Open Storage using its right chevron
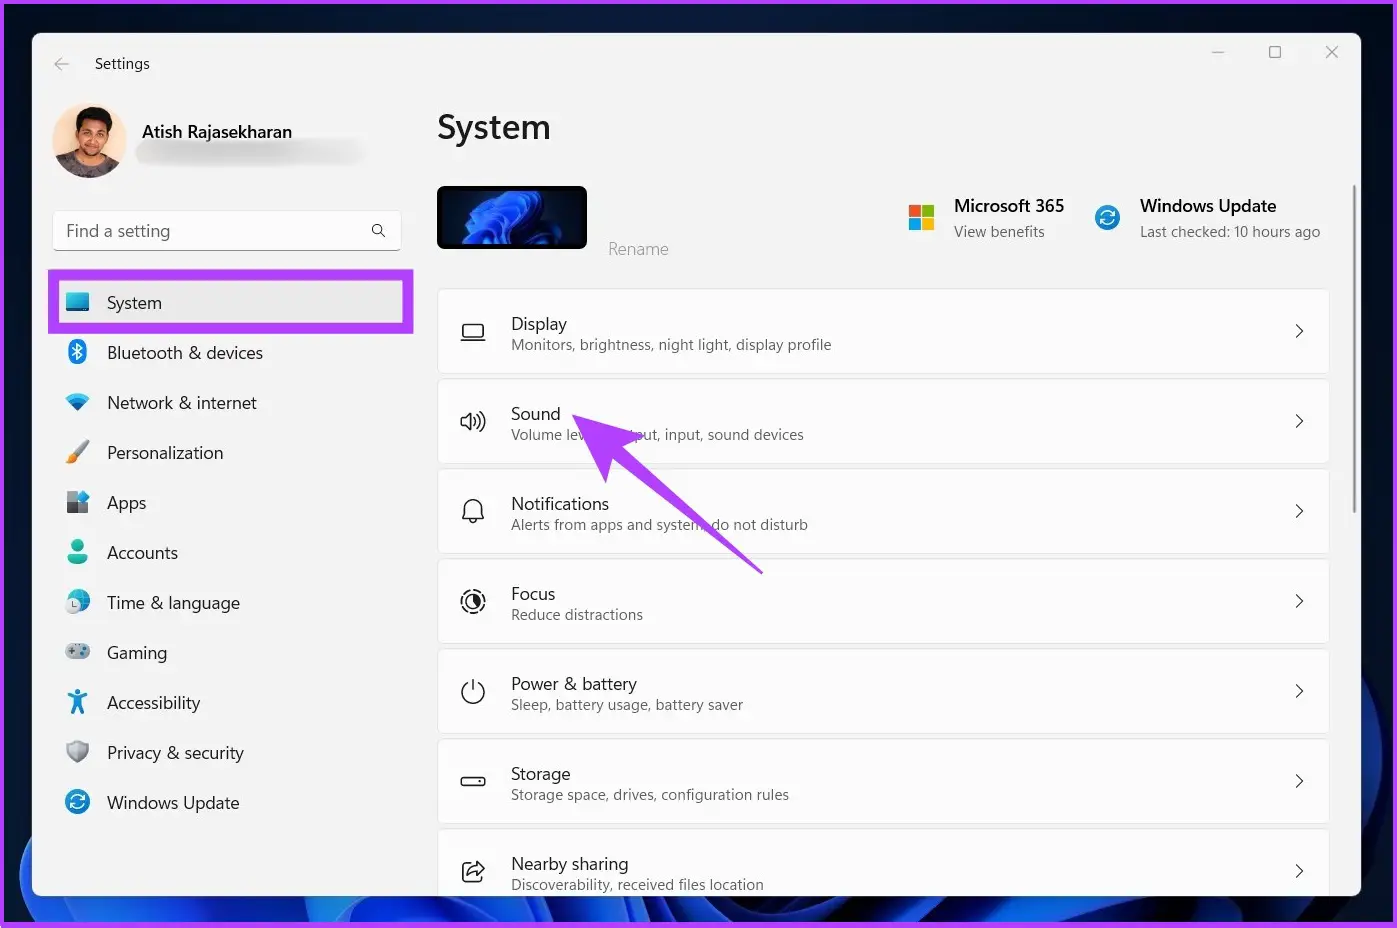The width and height of the screenshot is (1397, 928). click(1299, 781)
